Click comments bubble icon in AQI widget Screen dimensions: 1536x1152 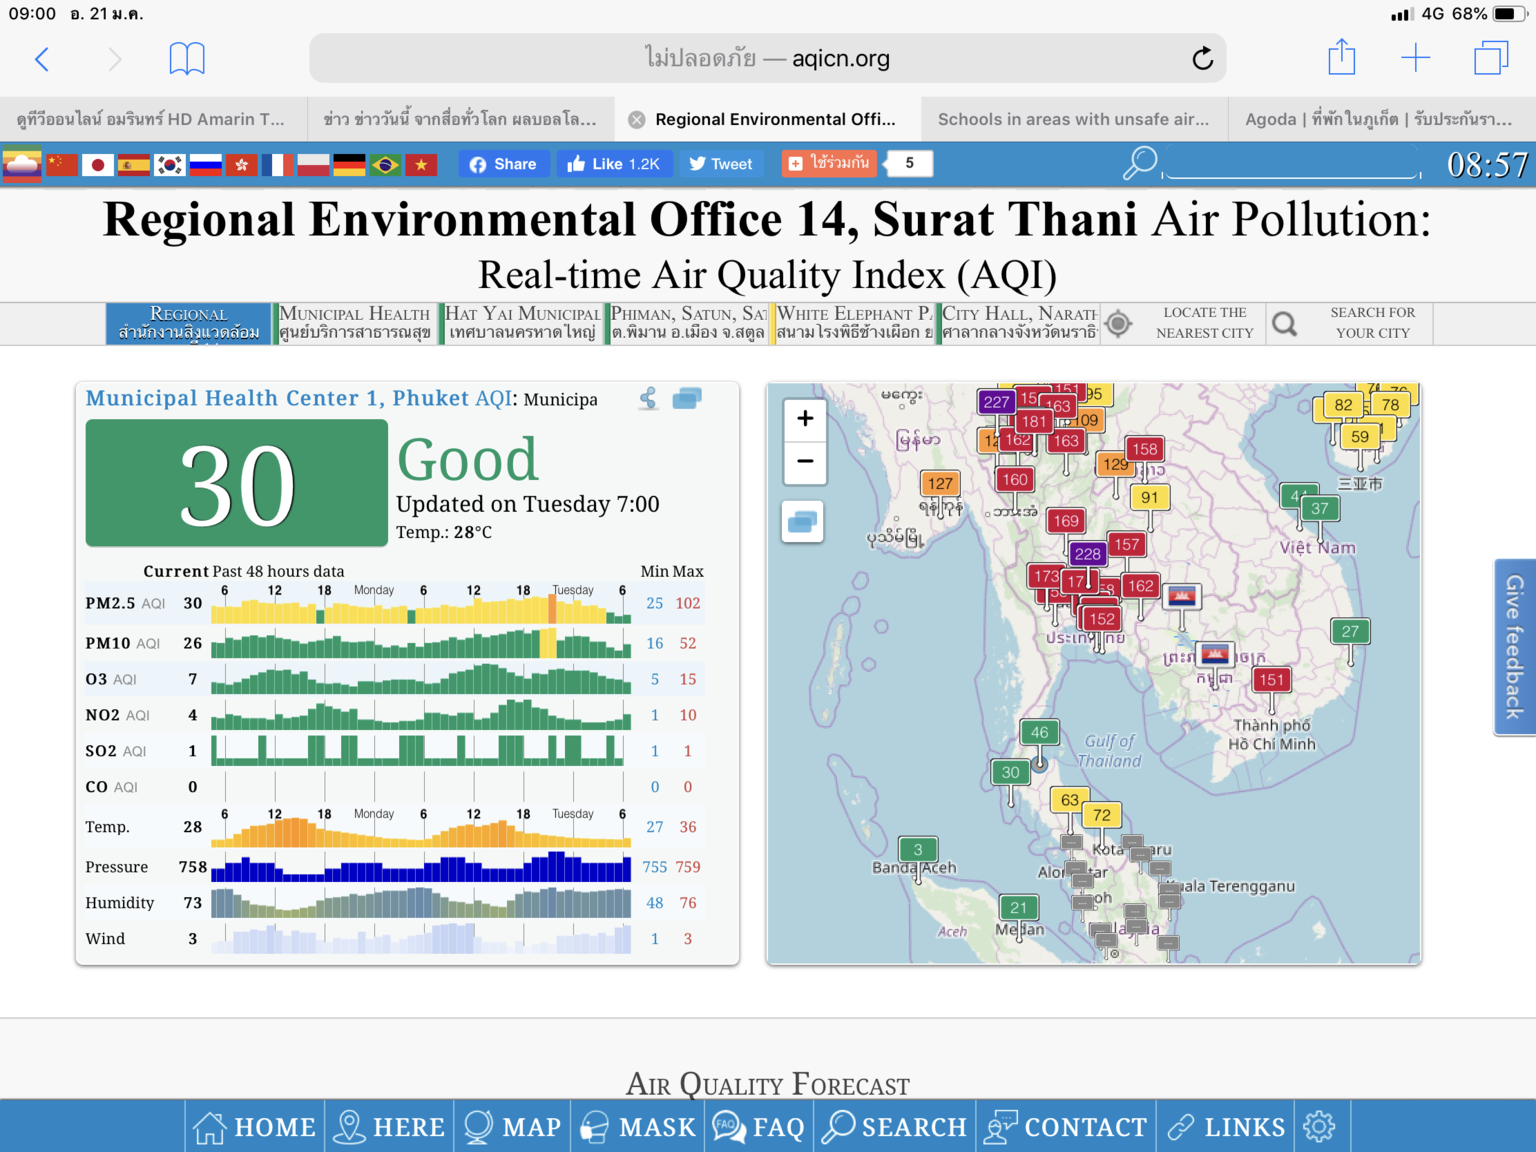(687, 398)
